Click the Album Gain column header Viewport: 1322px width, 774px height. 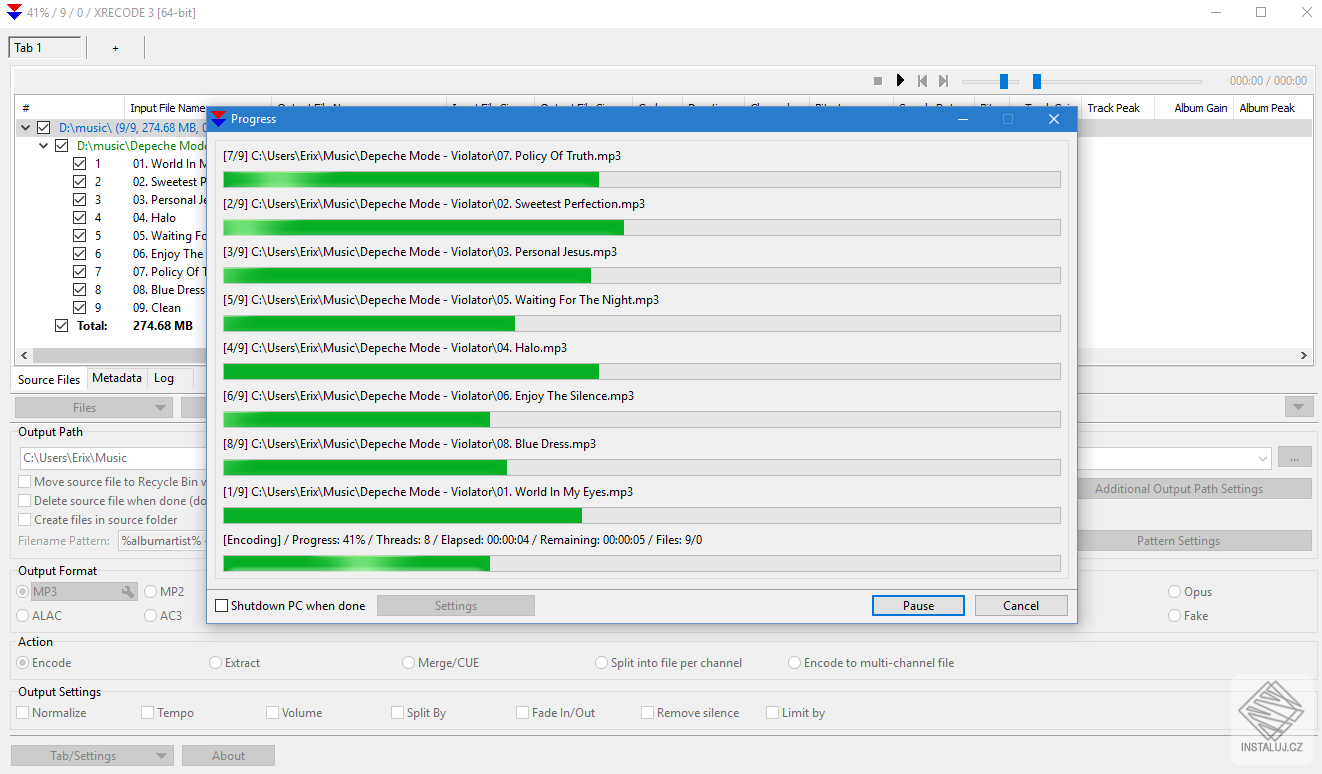coord(1194,108)
